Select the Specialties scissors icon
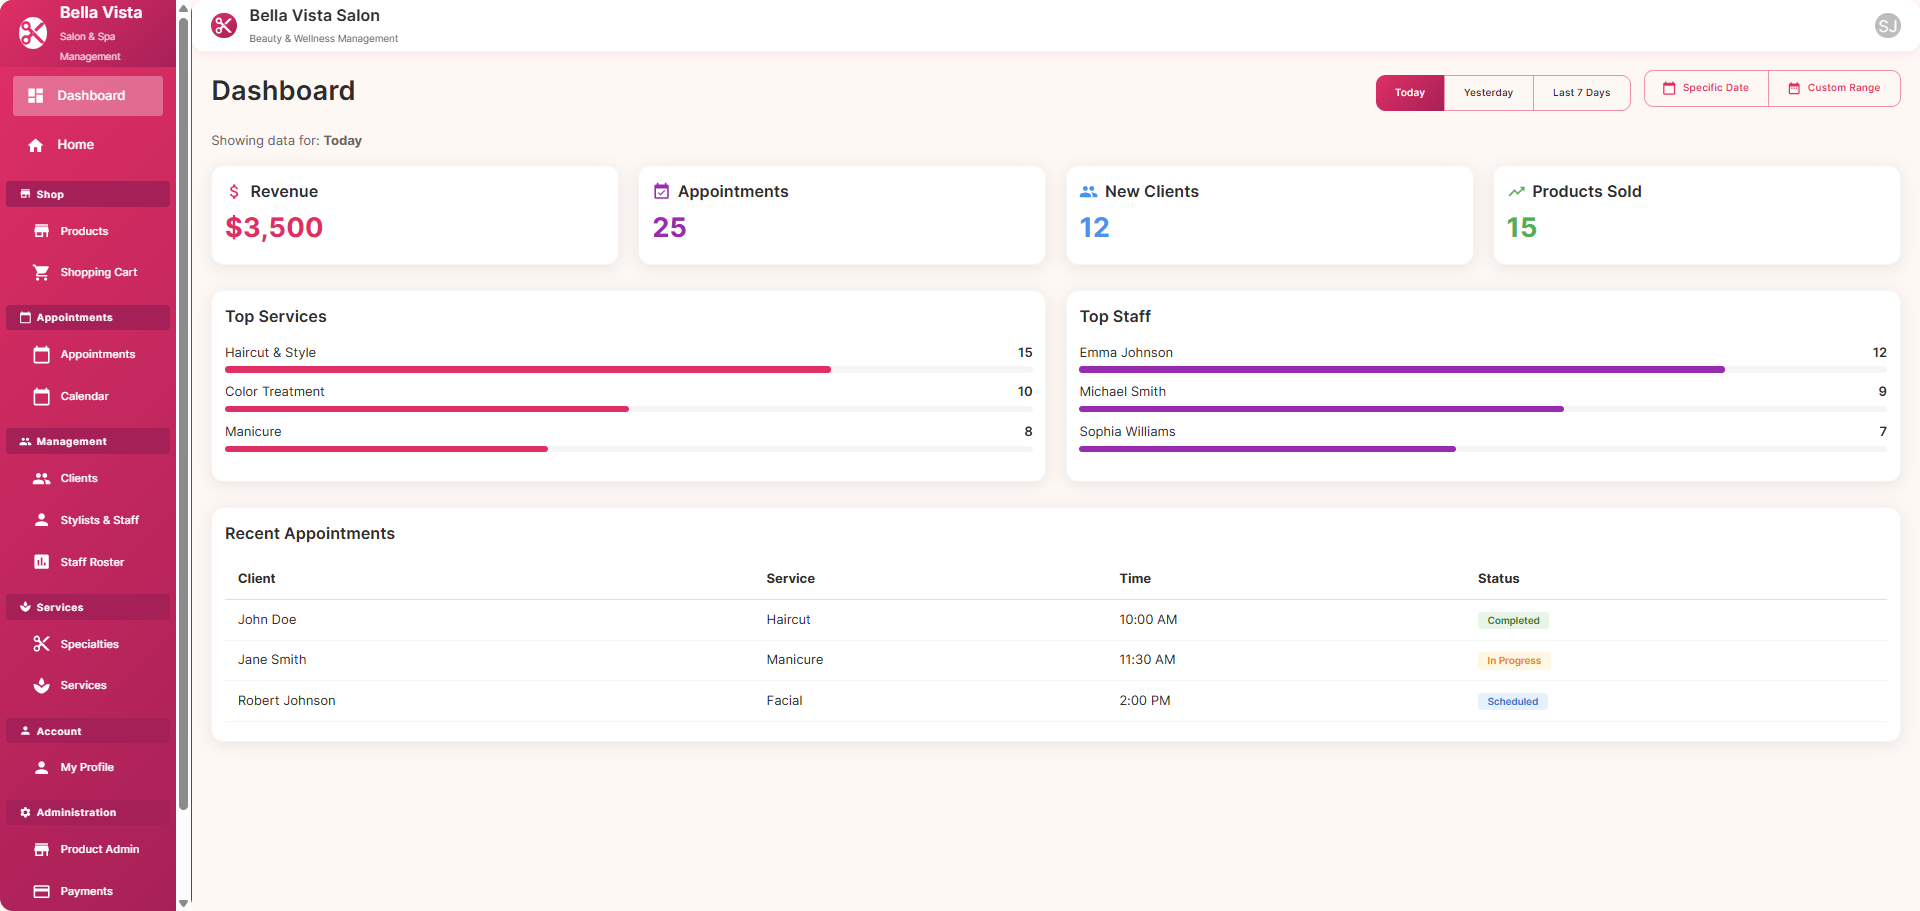This screenshot has height=911, width=1920. click(x=41, y=643)
